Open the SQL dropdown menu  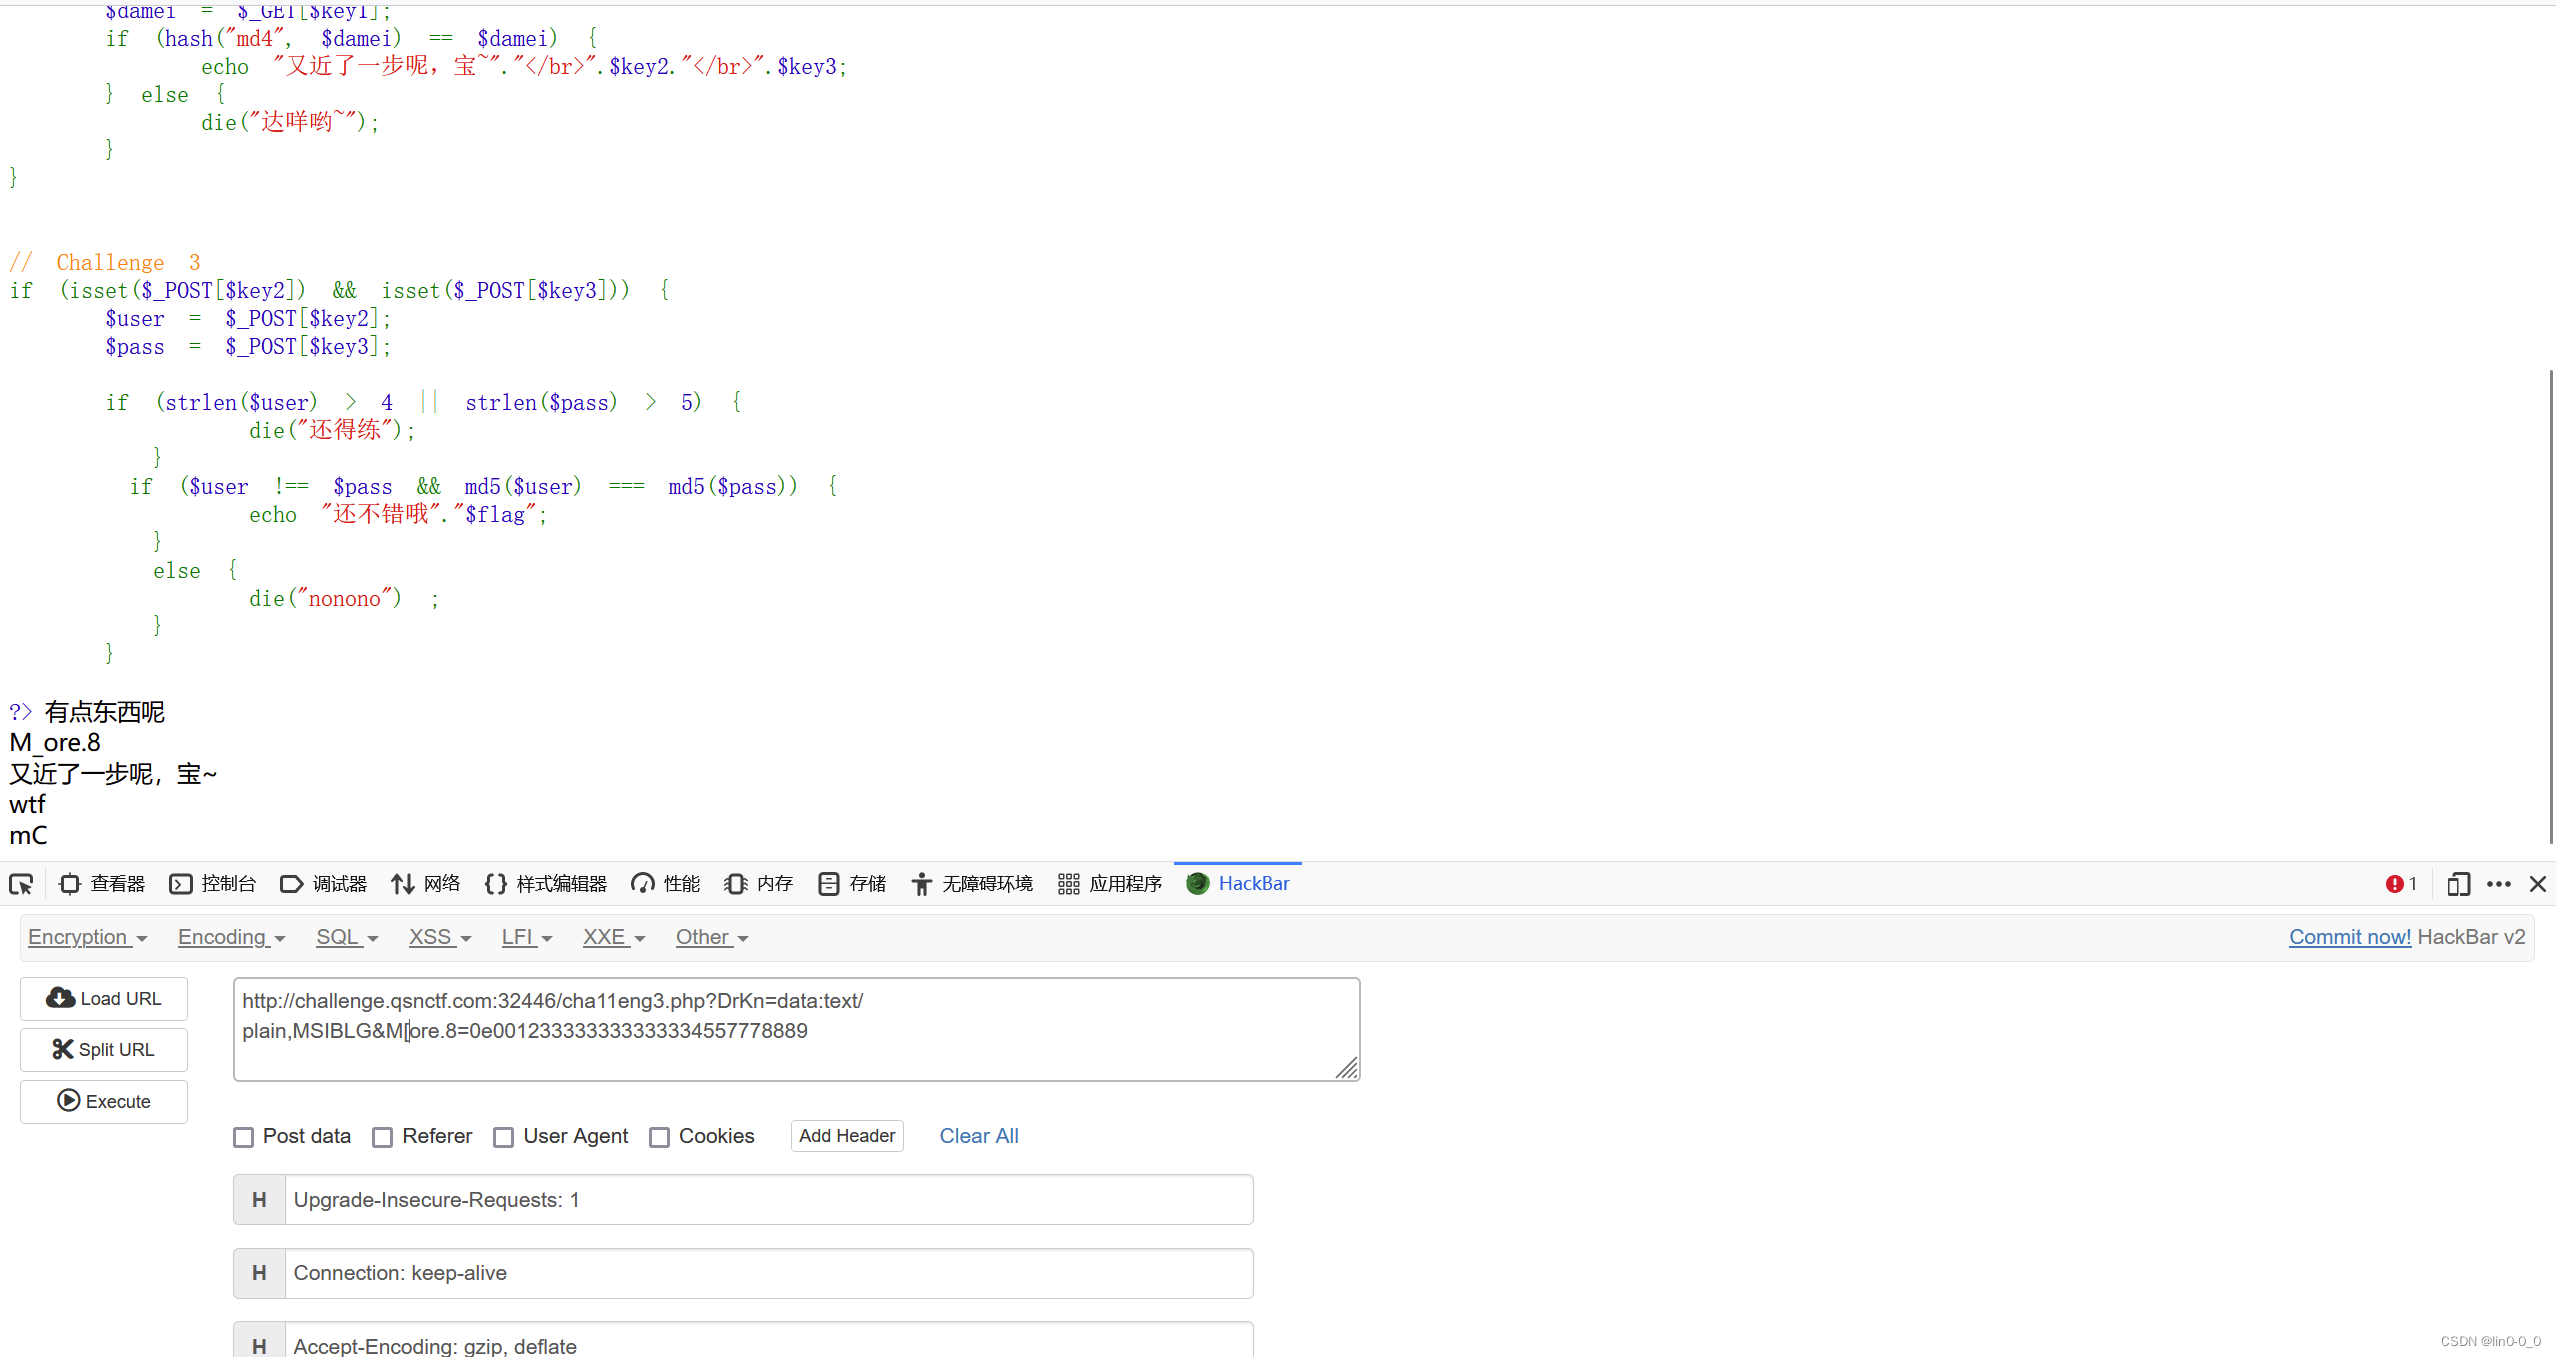click(347, 937)
